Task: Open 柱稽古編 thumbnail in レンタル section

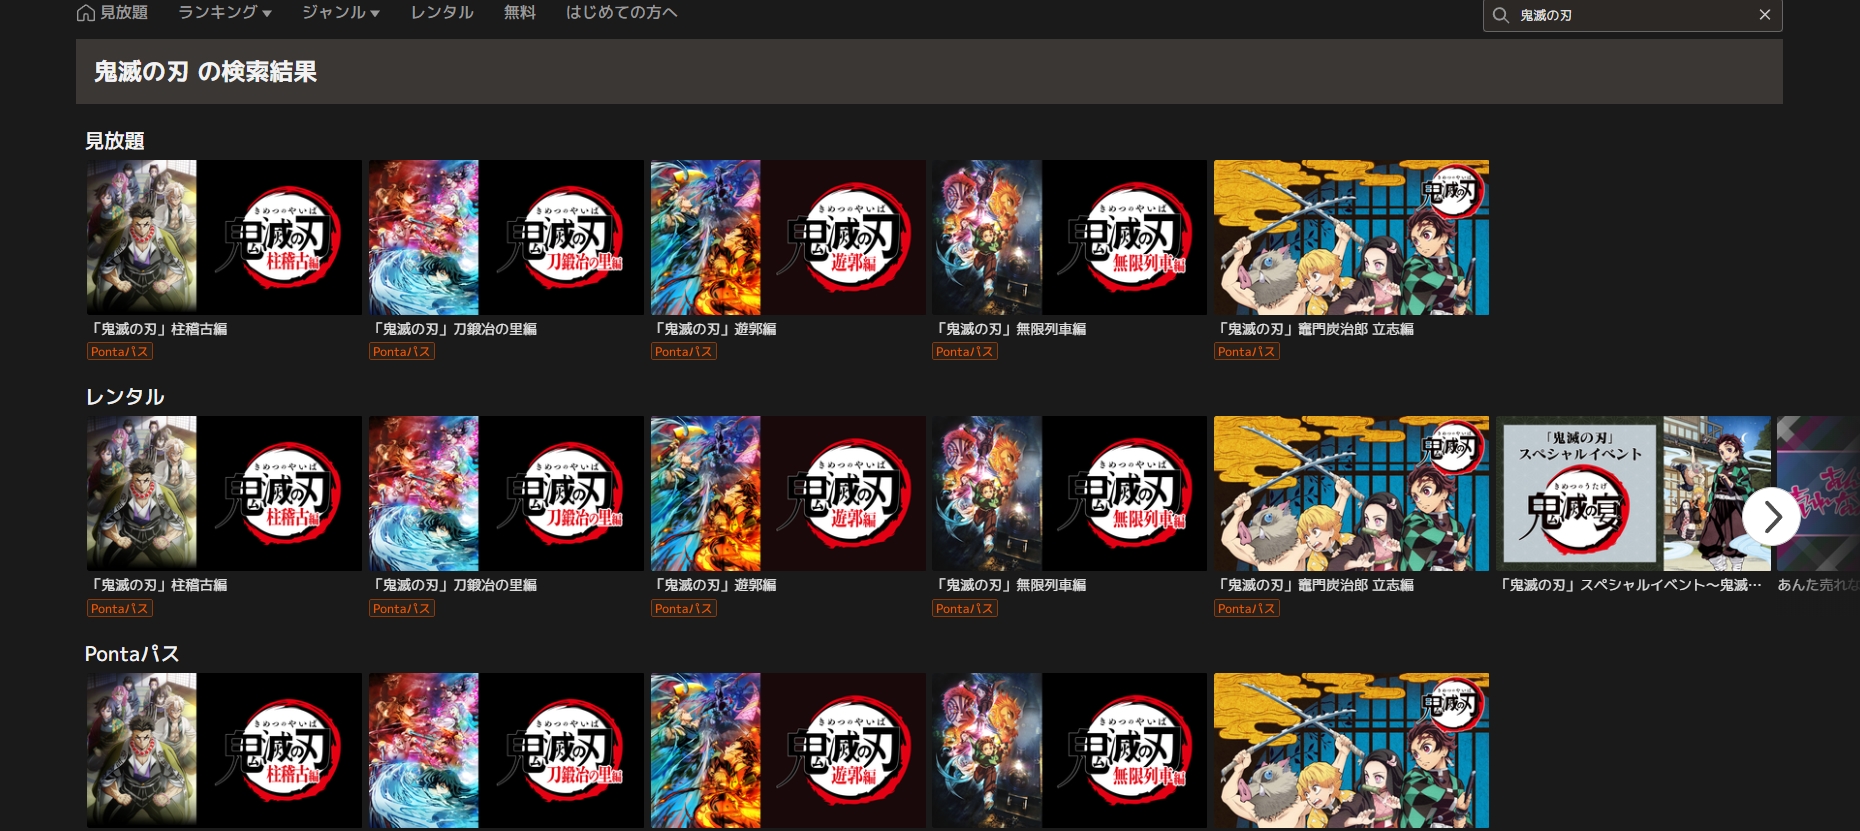Action: tap(224, 493)
